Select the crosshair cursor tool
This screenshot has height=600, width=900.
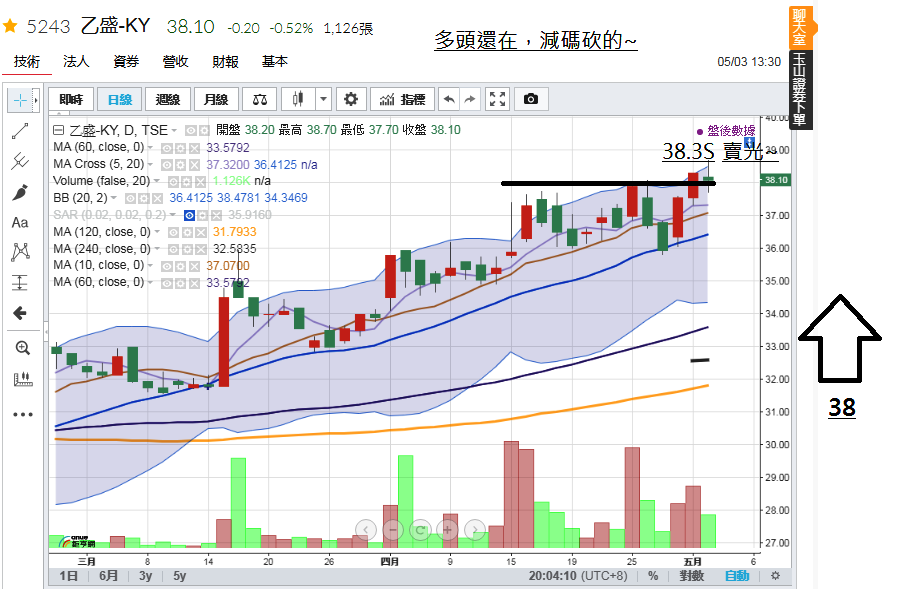[20, 101]
